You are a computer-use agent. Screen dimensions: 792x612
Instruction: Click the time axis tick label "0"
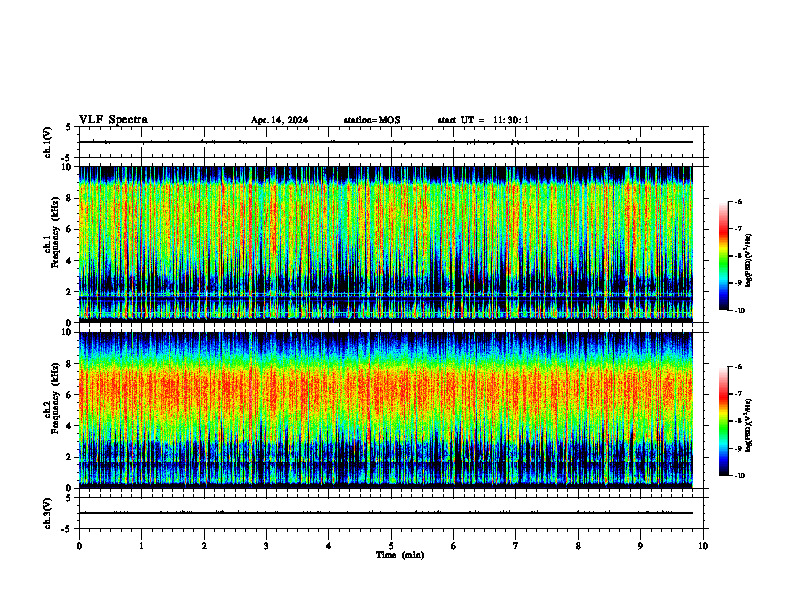coord(79,546)
